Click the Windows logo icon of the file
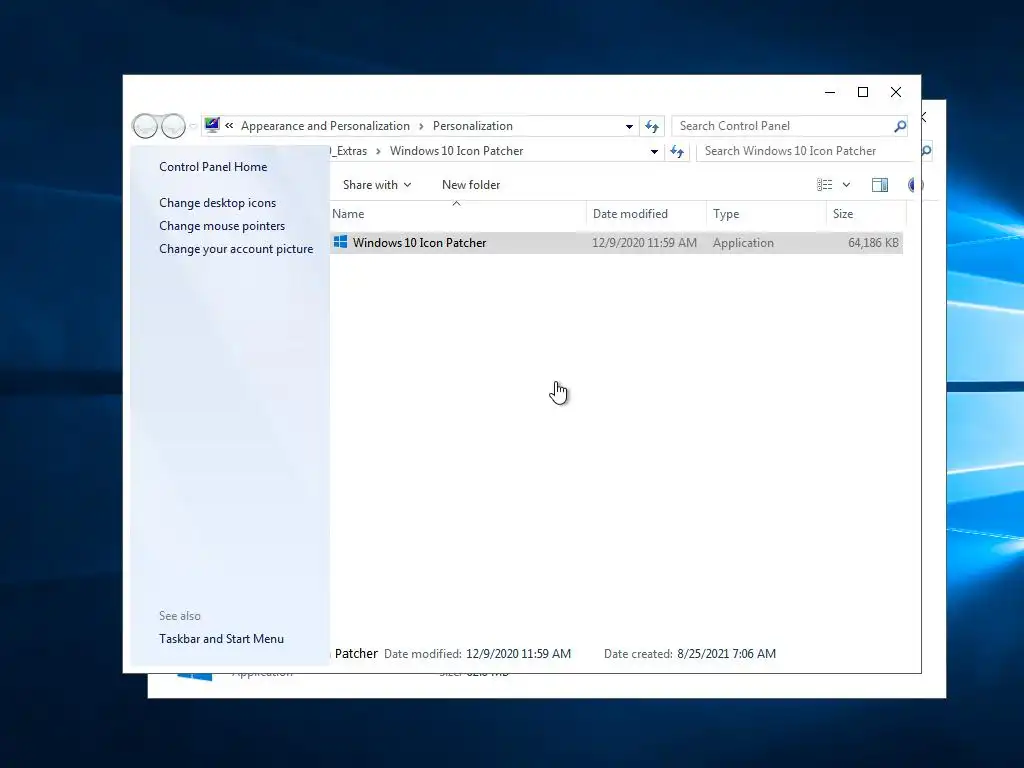The height and width of the screenshot is (768, 1024). 340,242
